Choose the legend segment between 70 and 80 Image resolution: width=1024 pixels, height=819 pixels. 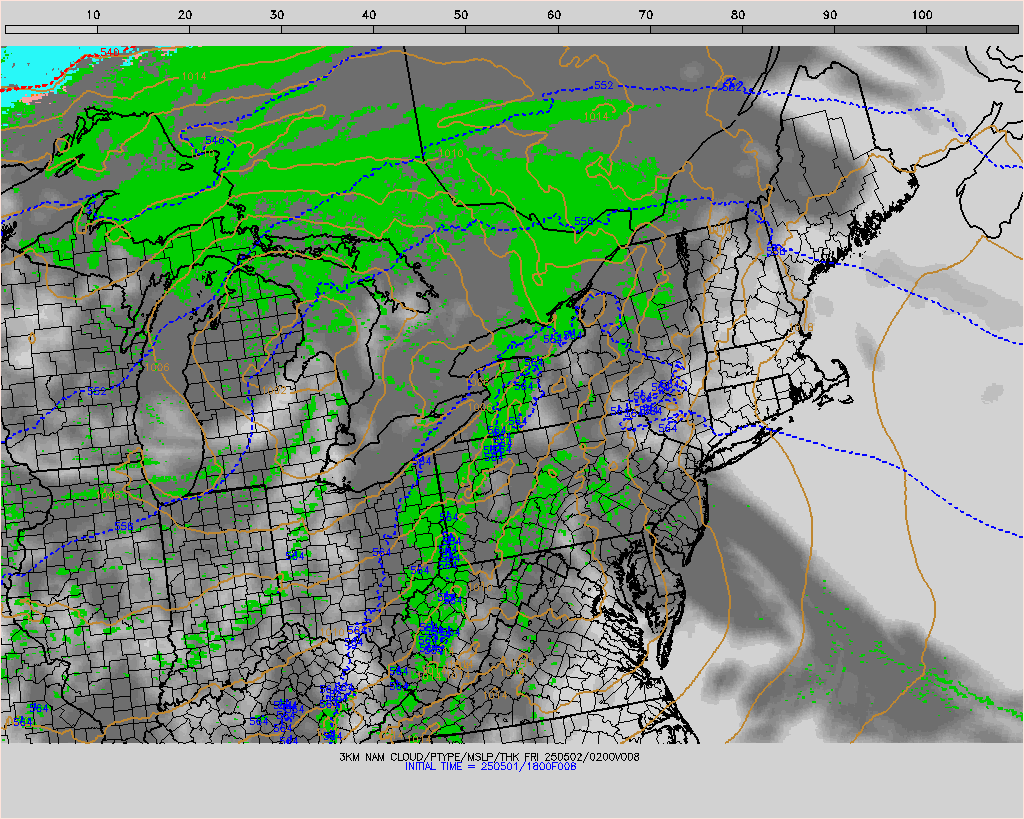tap(696, 29)
